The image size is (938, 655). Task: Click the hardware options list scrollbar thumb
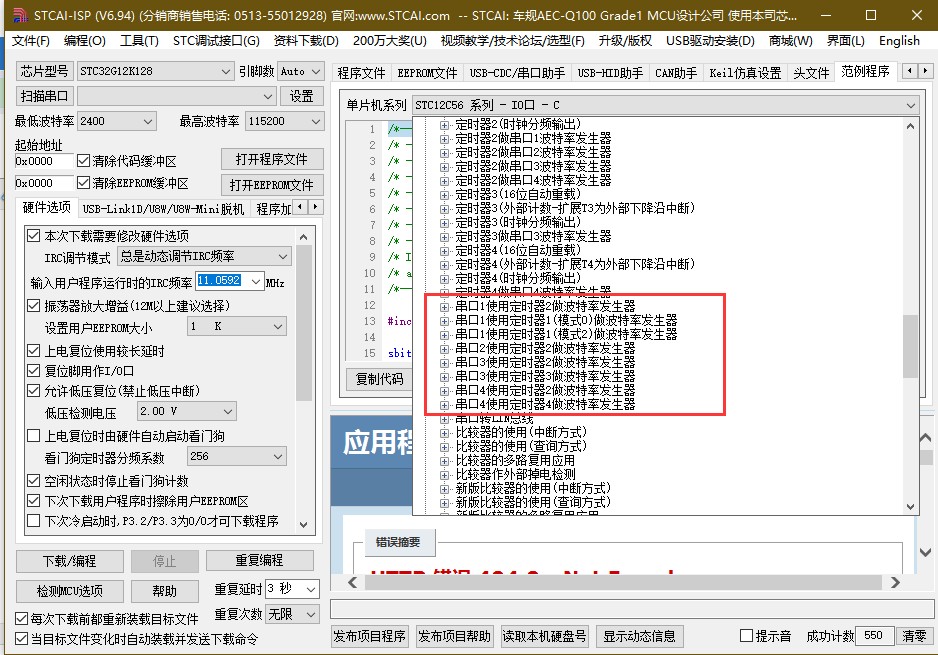(x=304, y=323)
